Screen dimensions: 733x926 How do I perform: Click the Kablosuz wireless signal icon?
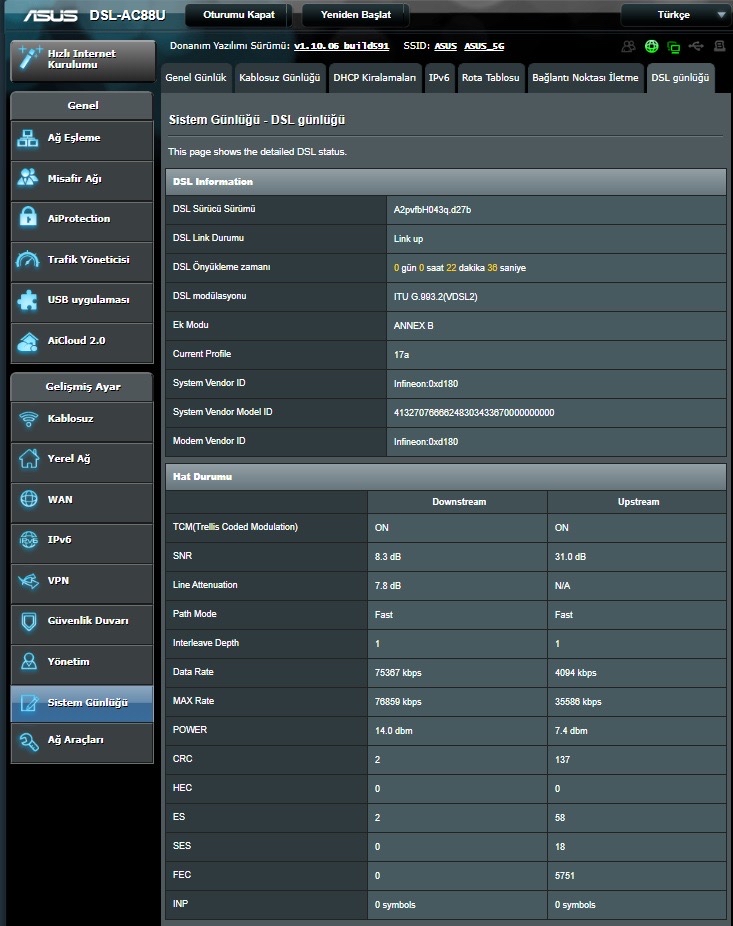pyautogui.click(x=28, y=419)
